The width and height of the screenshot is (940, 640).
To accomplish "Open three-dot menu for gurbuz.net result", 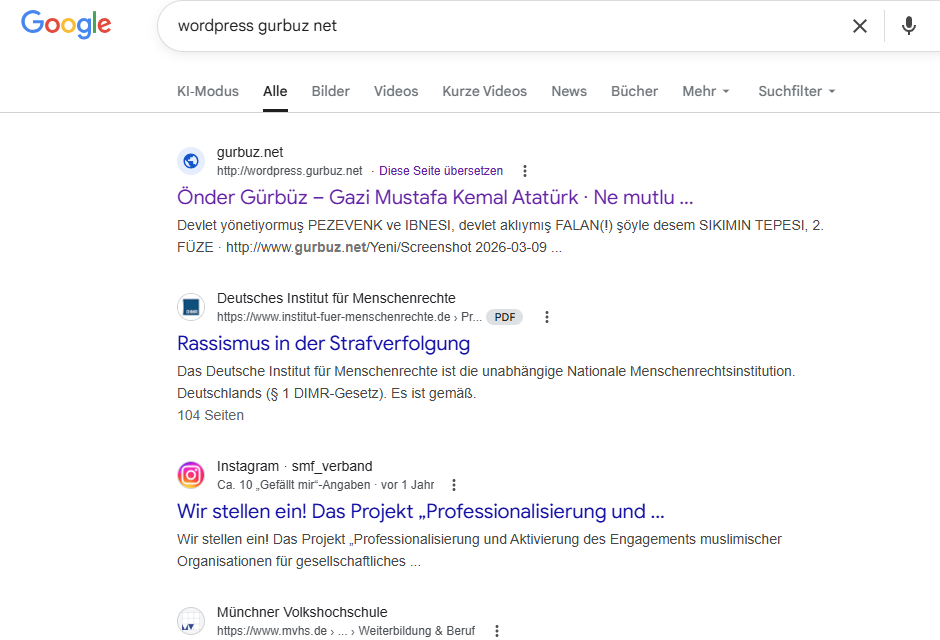I will (x=525, y=171).
